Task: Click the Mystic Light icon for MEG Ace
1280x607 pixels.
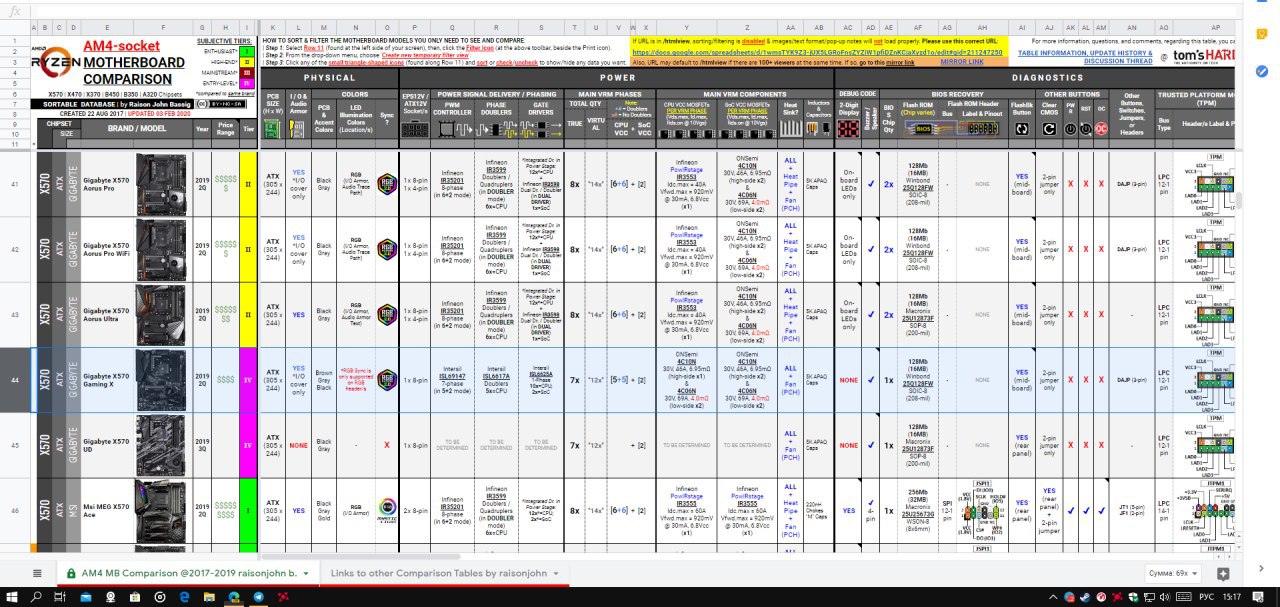Action: click(x=387, y=510)
